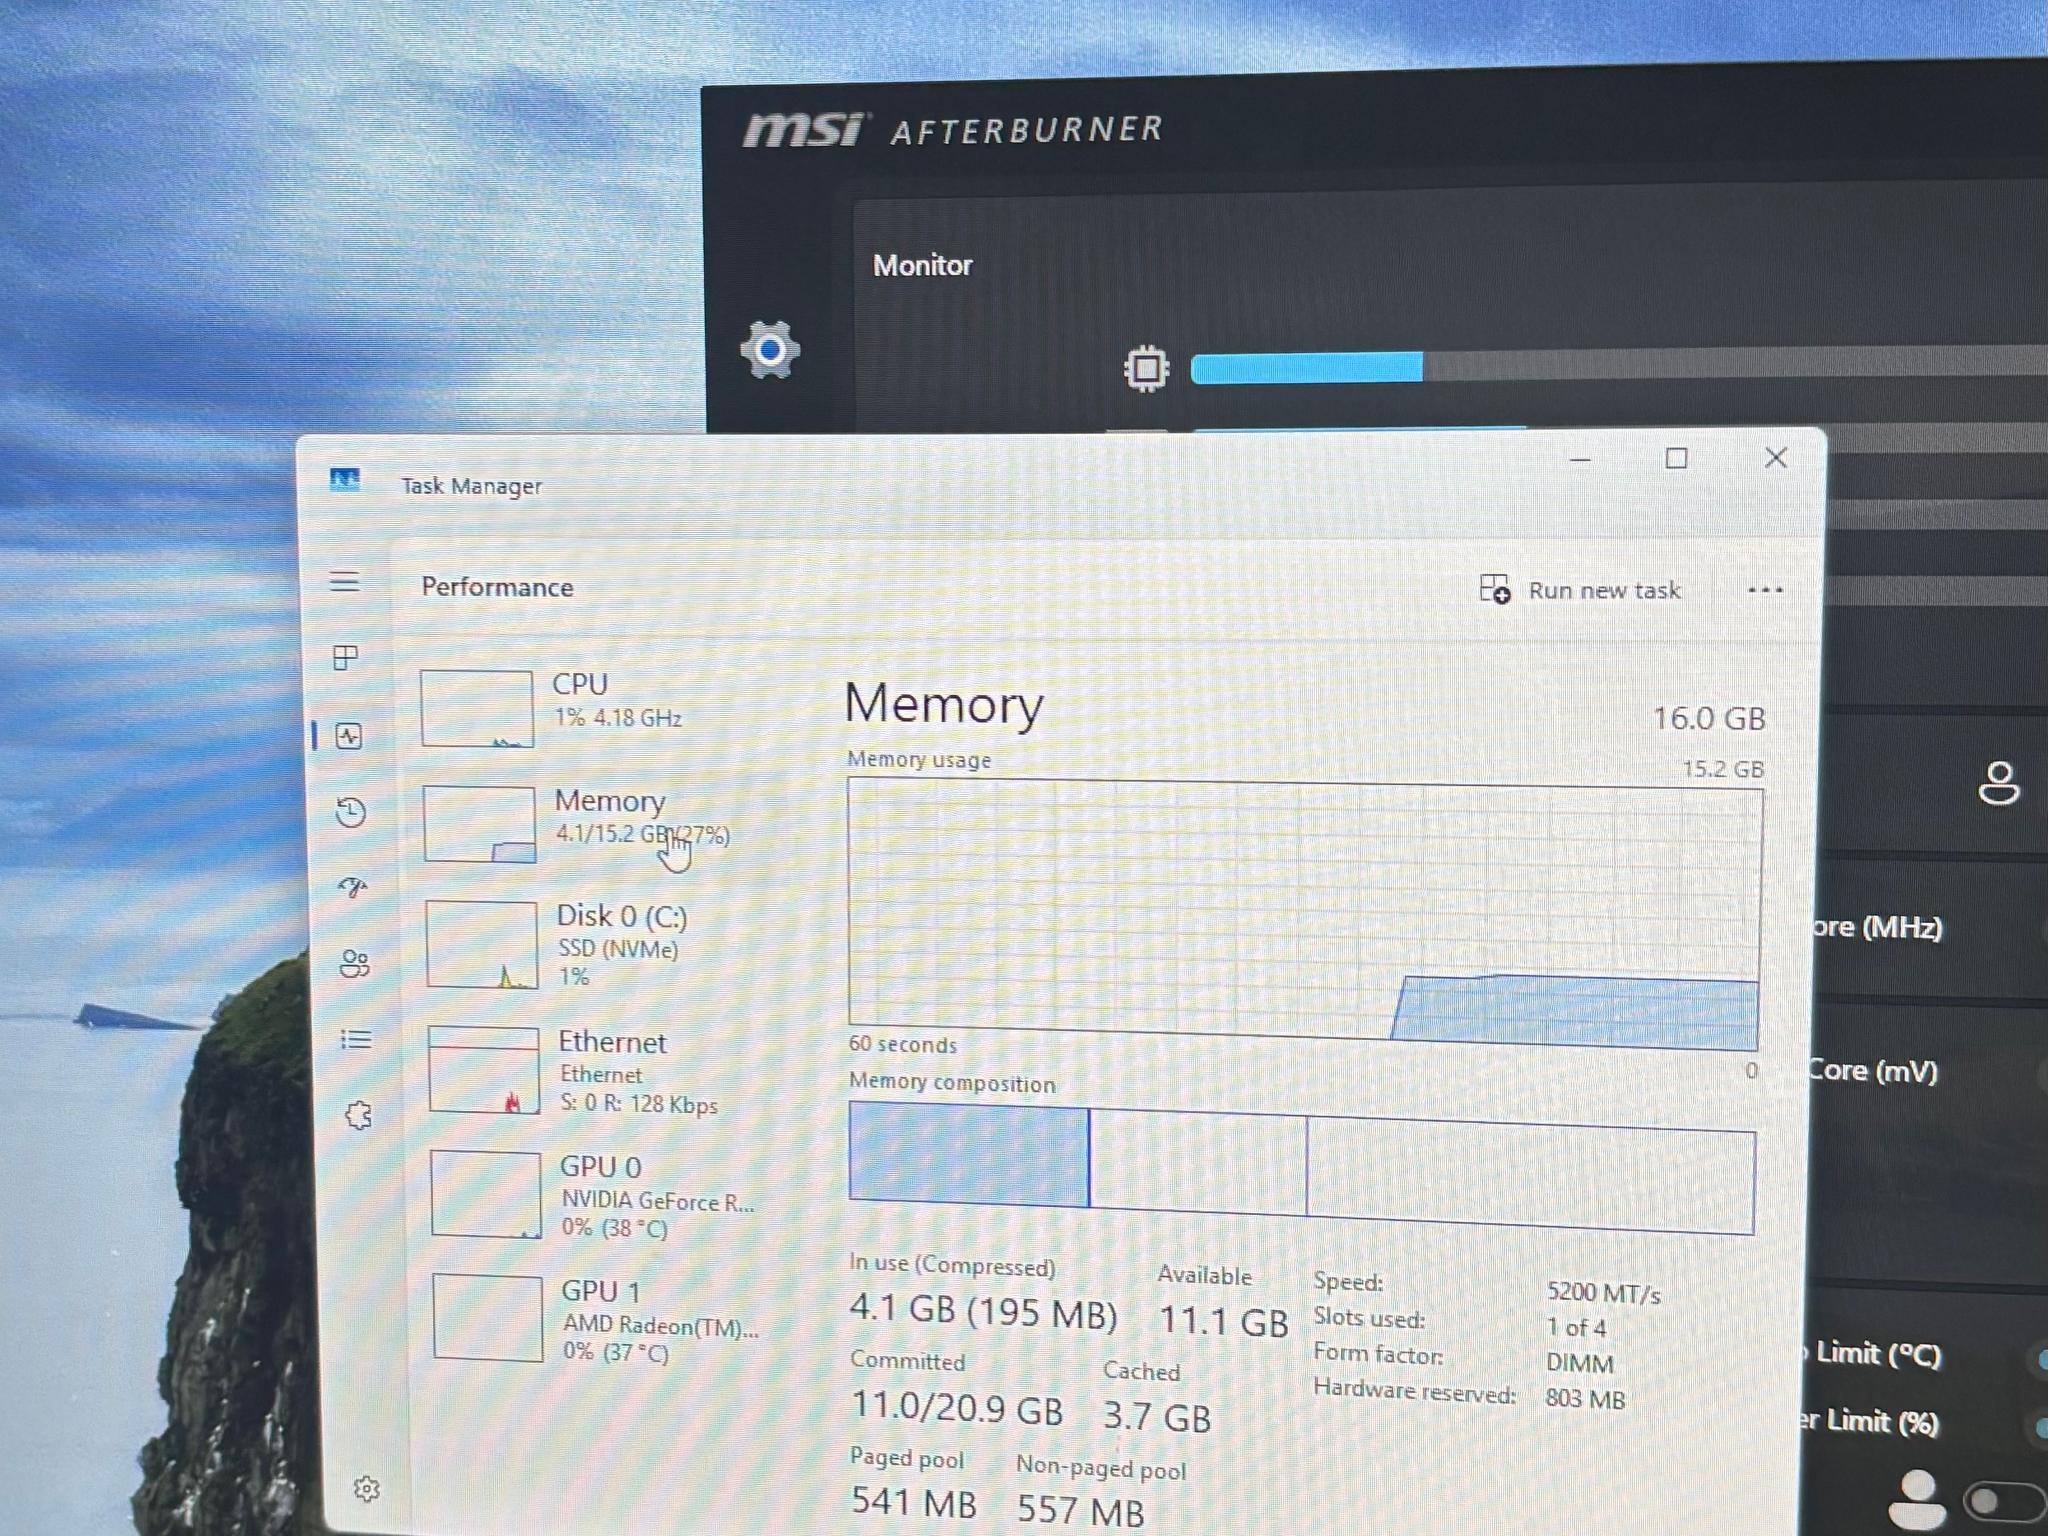
Task: Click the Form factor DIMM value
Action: [1580, 1364]
